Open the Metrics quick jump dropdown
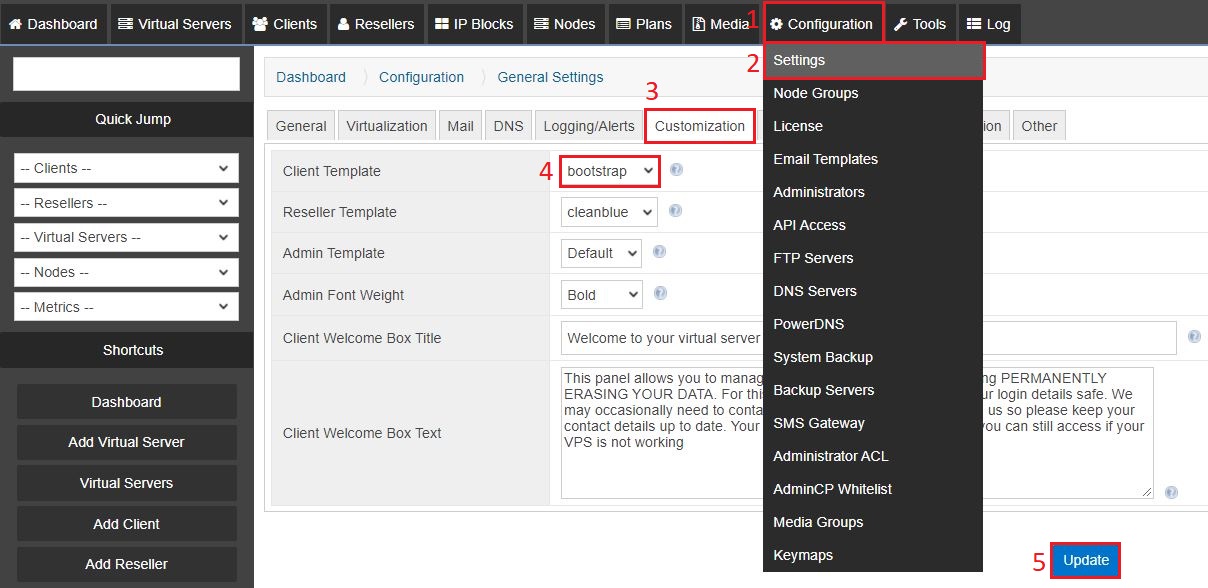 [125, 307]
